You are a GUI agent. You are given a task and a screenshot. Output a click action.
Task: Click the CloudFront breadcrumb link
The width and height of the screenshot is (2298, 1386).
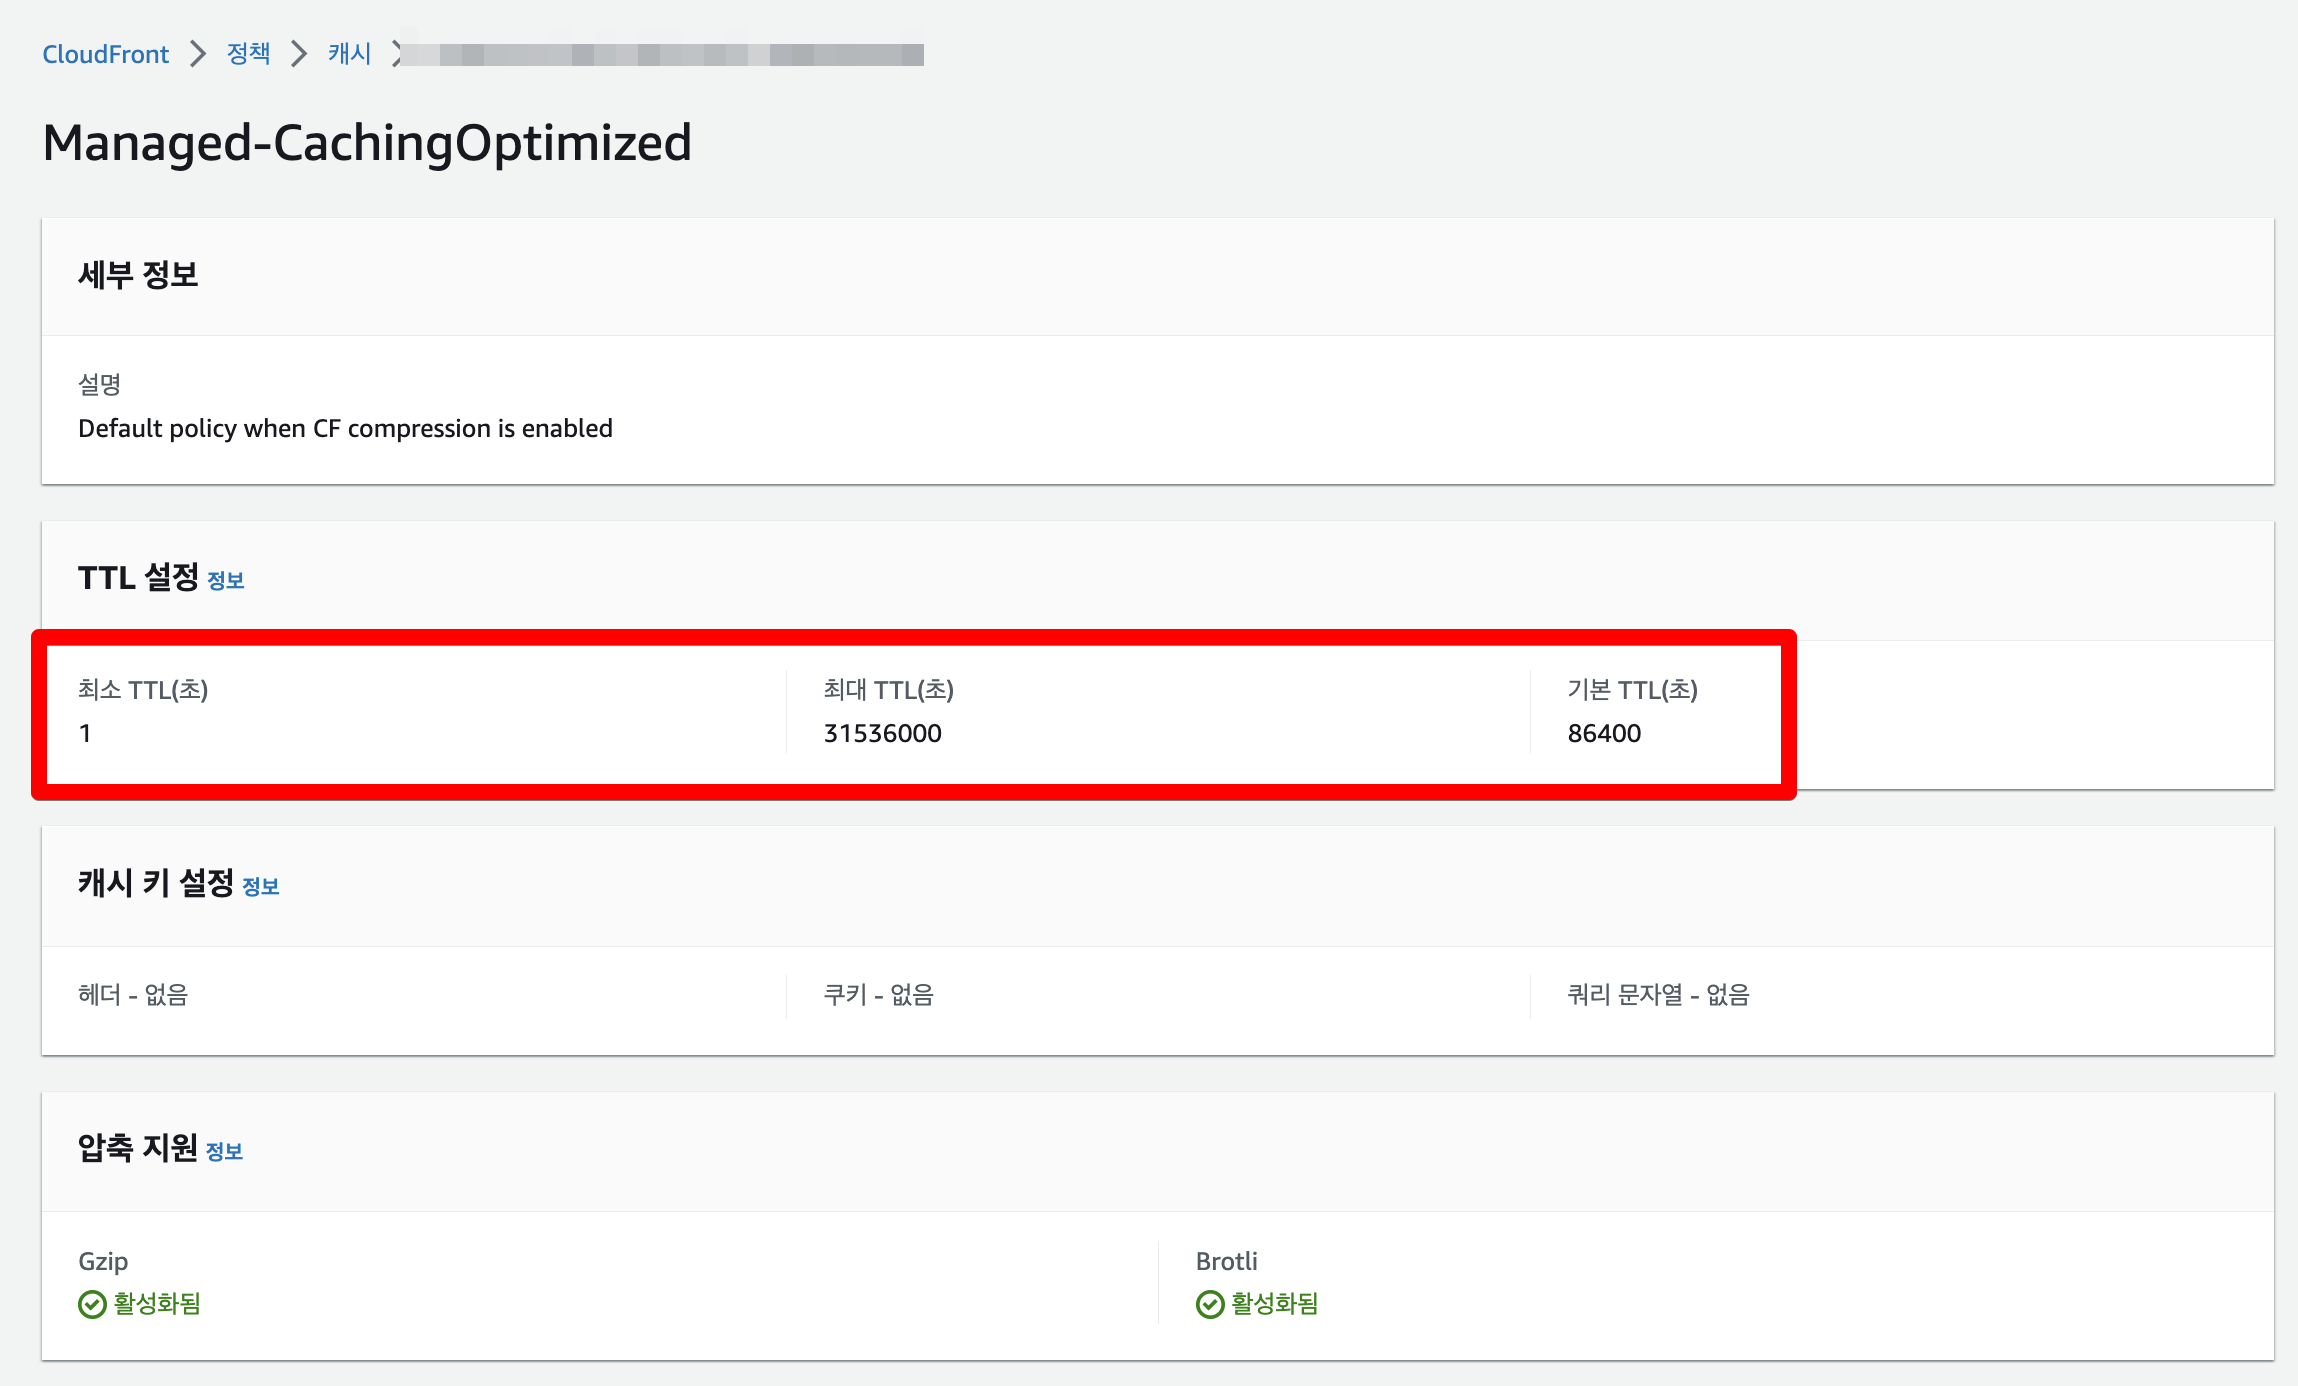pos(105,54)
